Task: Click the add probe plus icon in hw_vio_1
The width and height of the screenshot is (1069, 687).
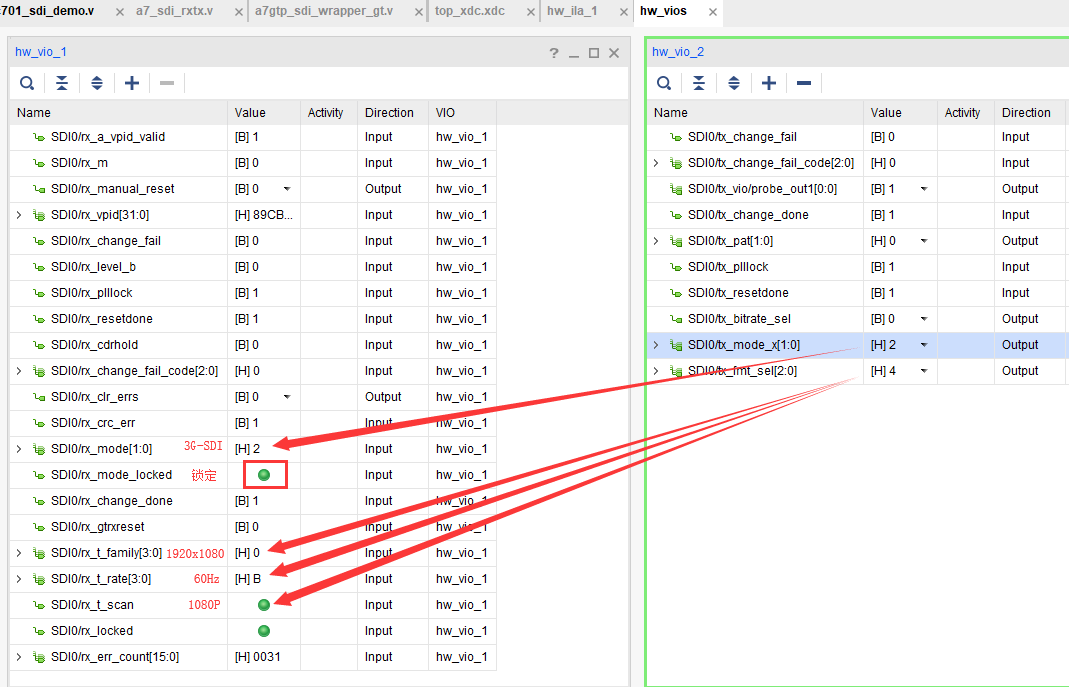Action: (x=132, y=83)
